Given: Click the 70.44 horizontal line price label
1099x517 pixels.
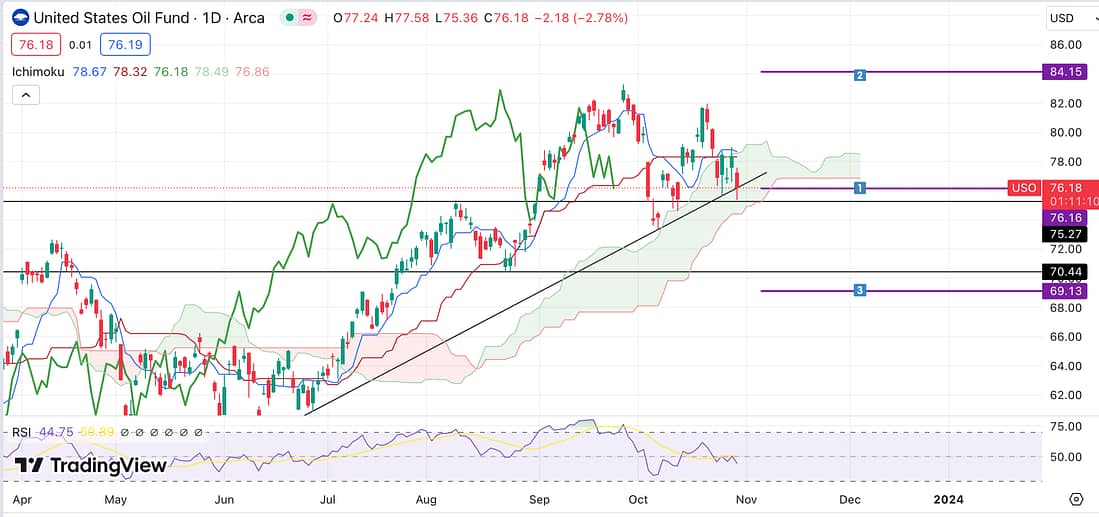Looking at the screenshot, I should pyautogui.click(x=1065, y=271).
